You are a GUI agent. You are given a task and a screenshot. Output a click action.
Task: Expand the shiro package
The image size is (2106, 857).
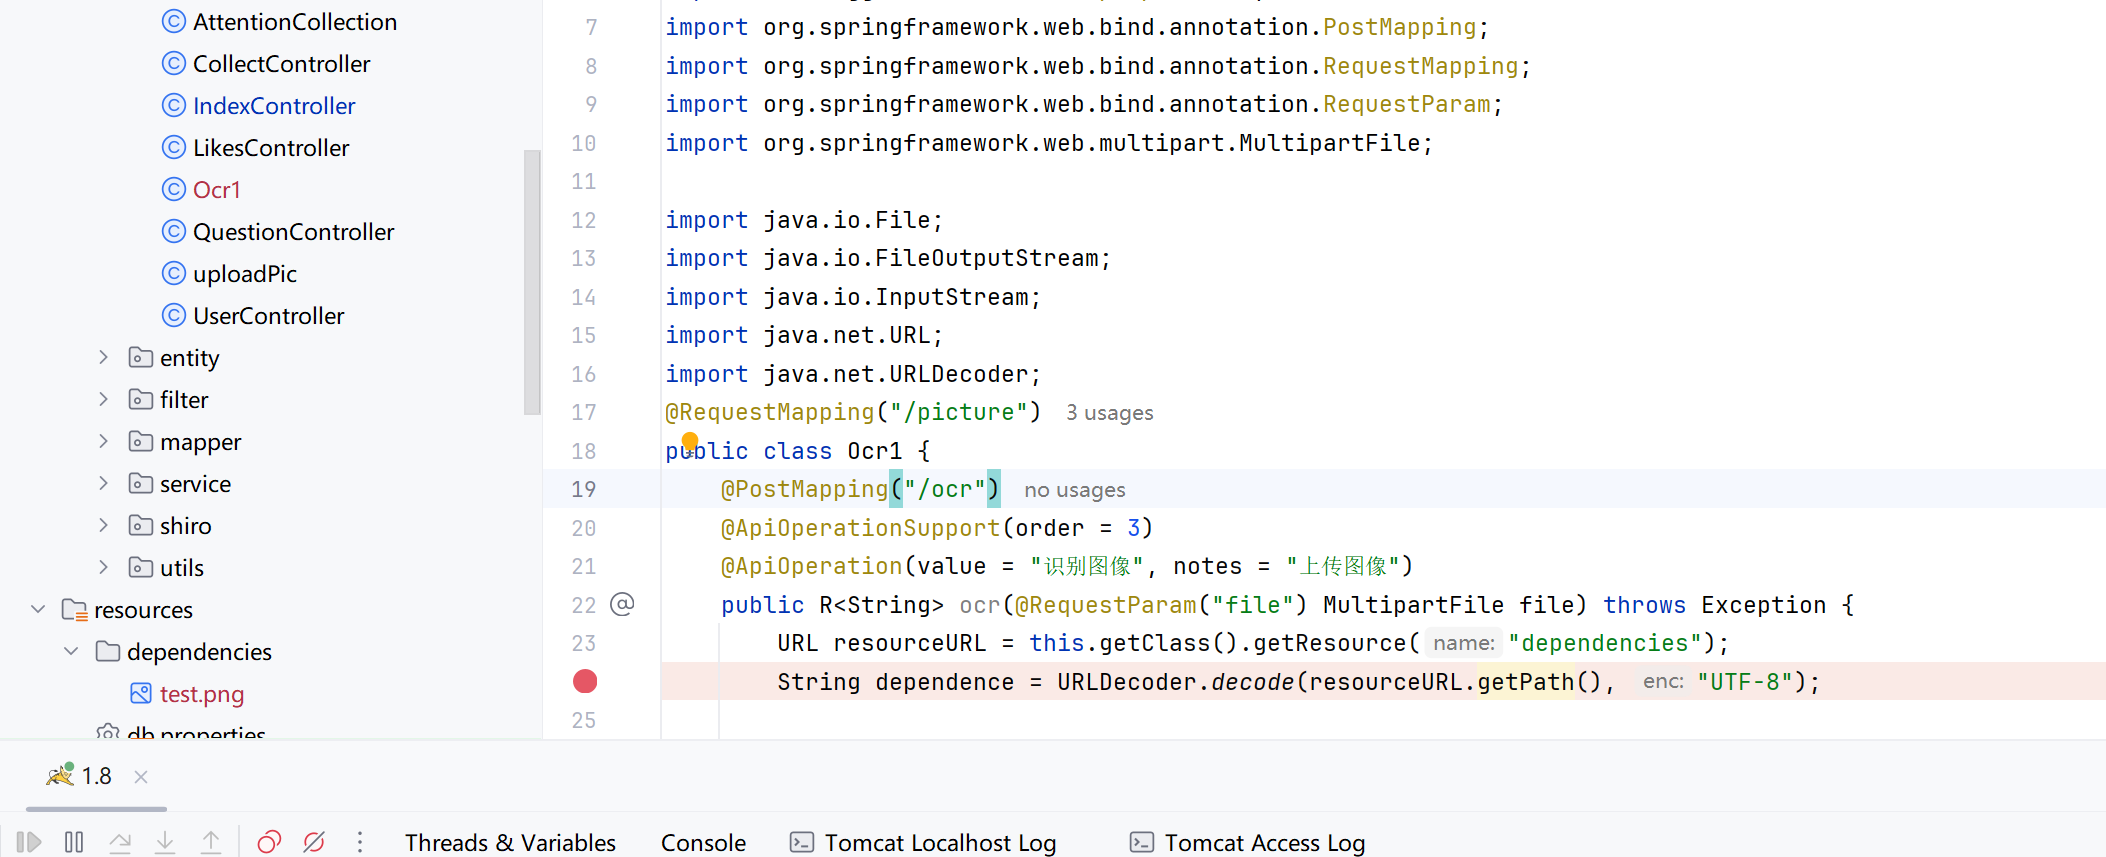point(103,525)
